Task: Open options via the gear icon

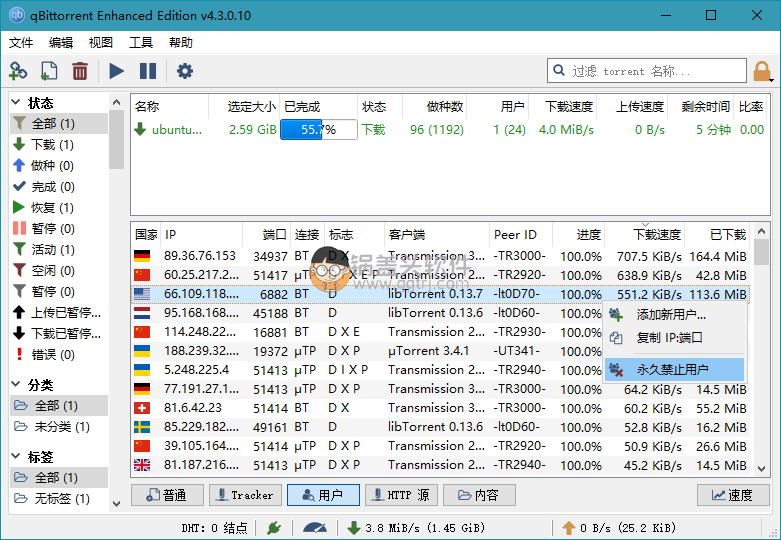Action: (185, 71)
